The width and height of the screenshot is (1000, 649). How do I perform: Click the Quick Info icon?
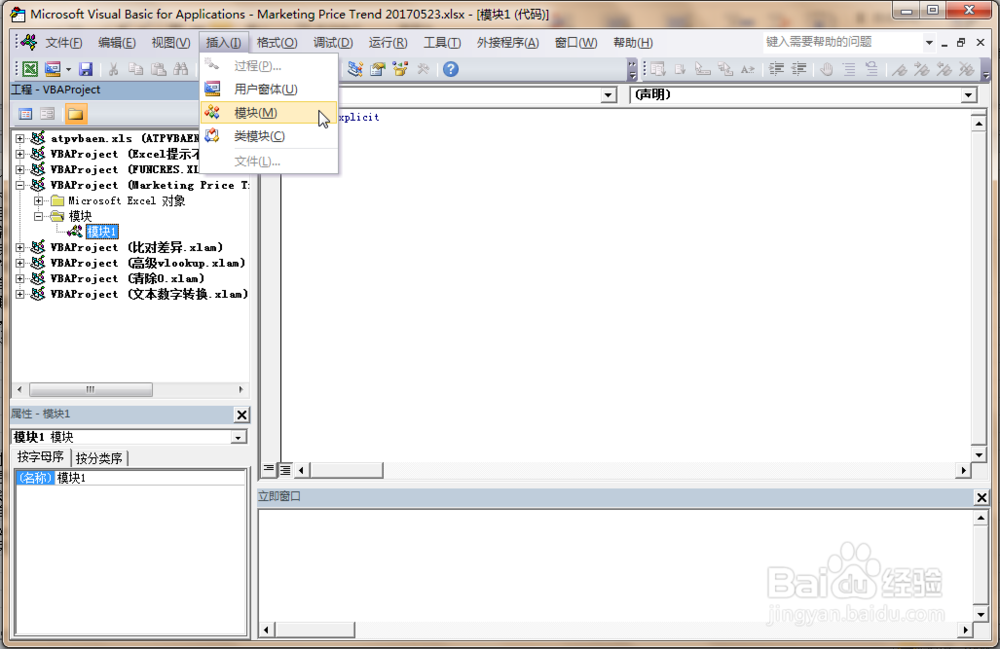click(703, 69)
